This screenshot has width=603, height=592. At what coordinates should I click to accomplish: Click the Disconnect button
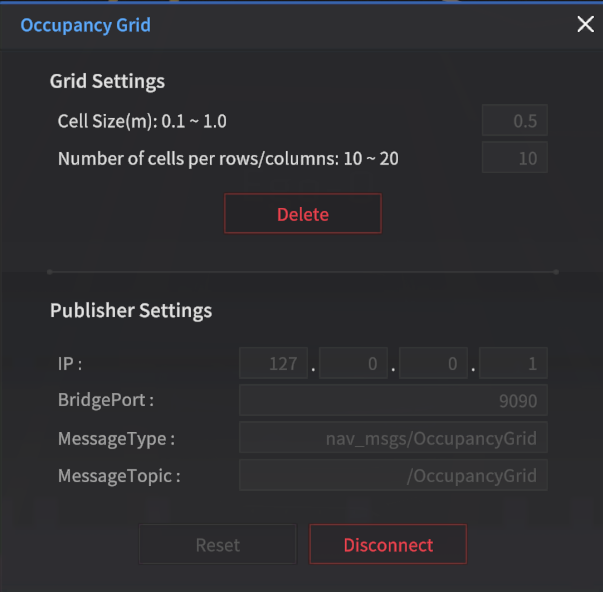pos(388,545)
